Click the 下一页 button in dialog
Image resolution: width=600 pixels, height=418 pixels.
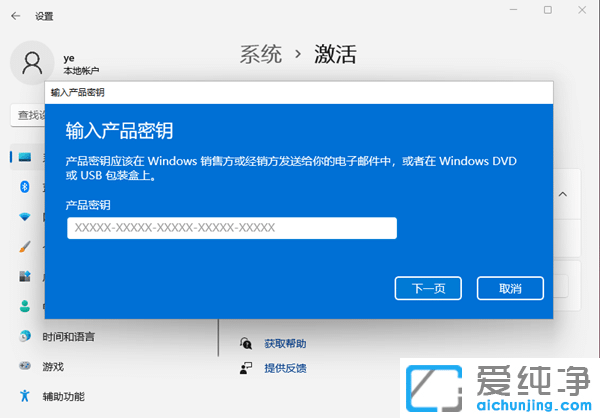[428, 288]
